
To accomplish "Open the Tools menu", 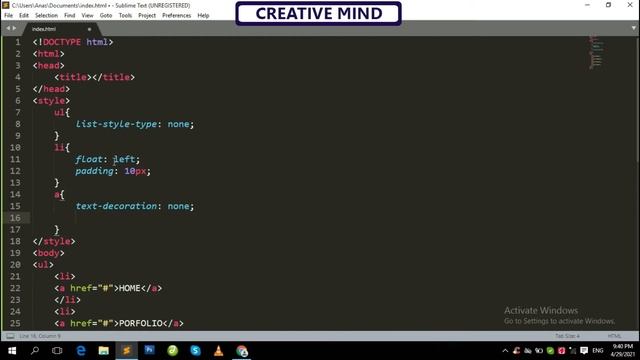I will (125, 16).
